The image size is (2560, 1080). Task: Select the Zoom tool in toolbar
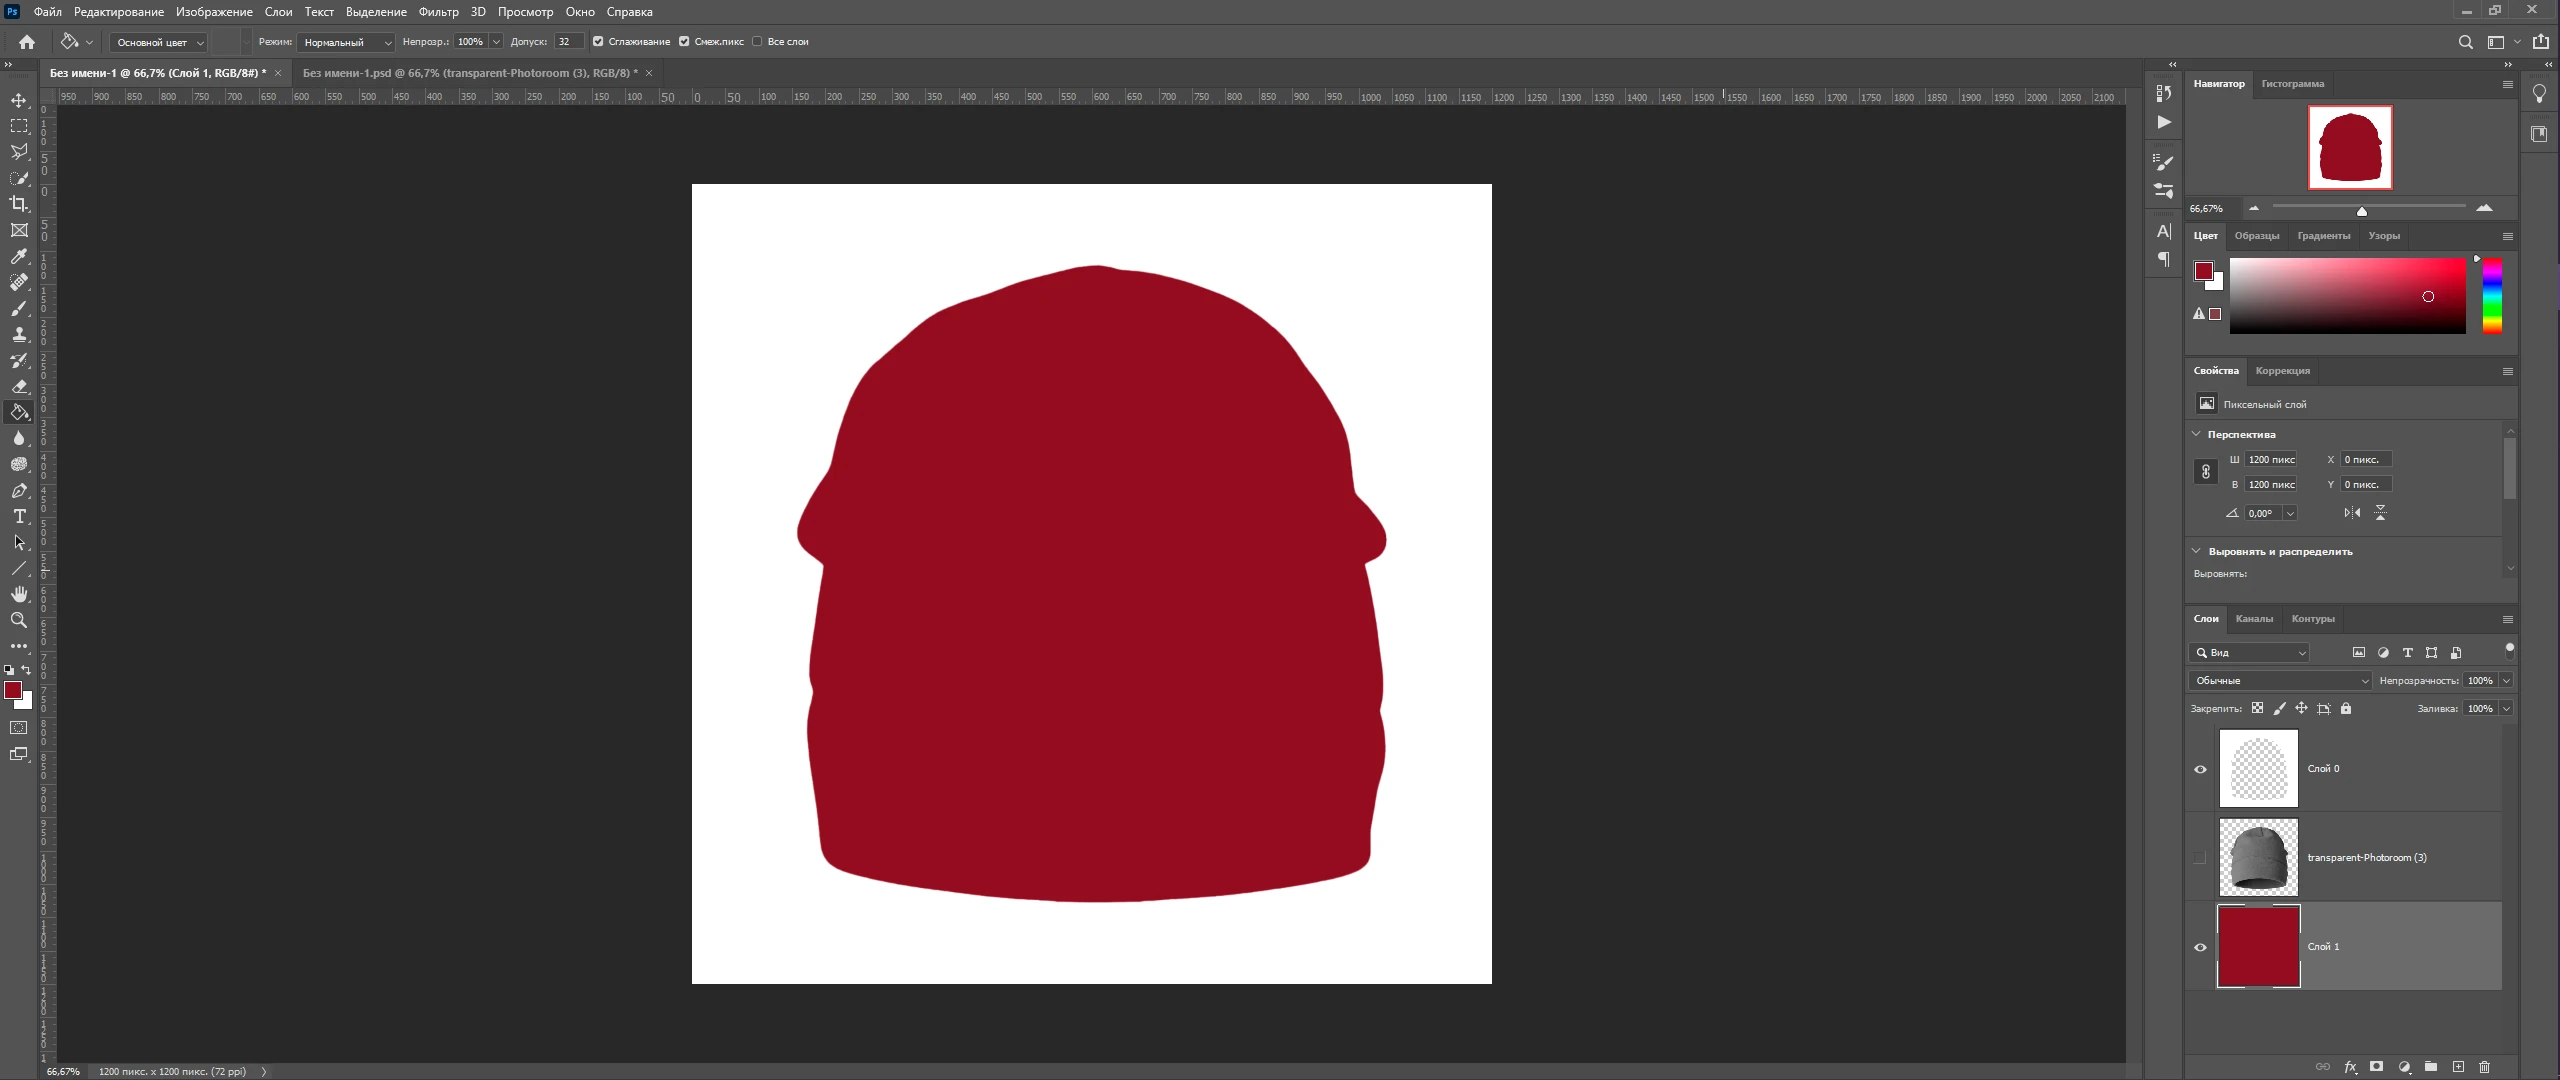[19, 620]
